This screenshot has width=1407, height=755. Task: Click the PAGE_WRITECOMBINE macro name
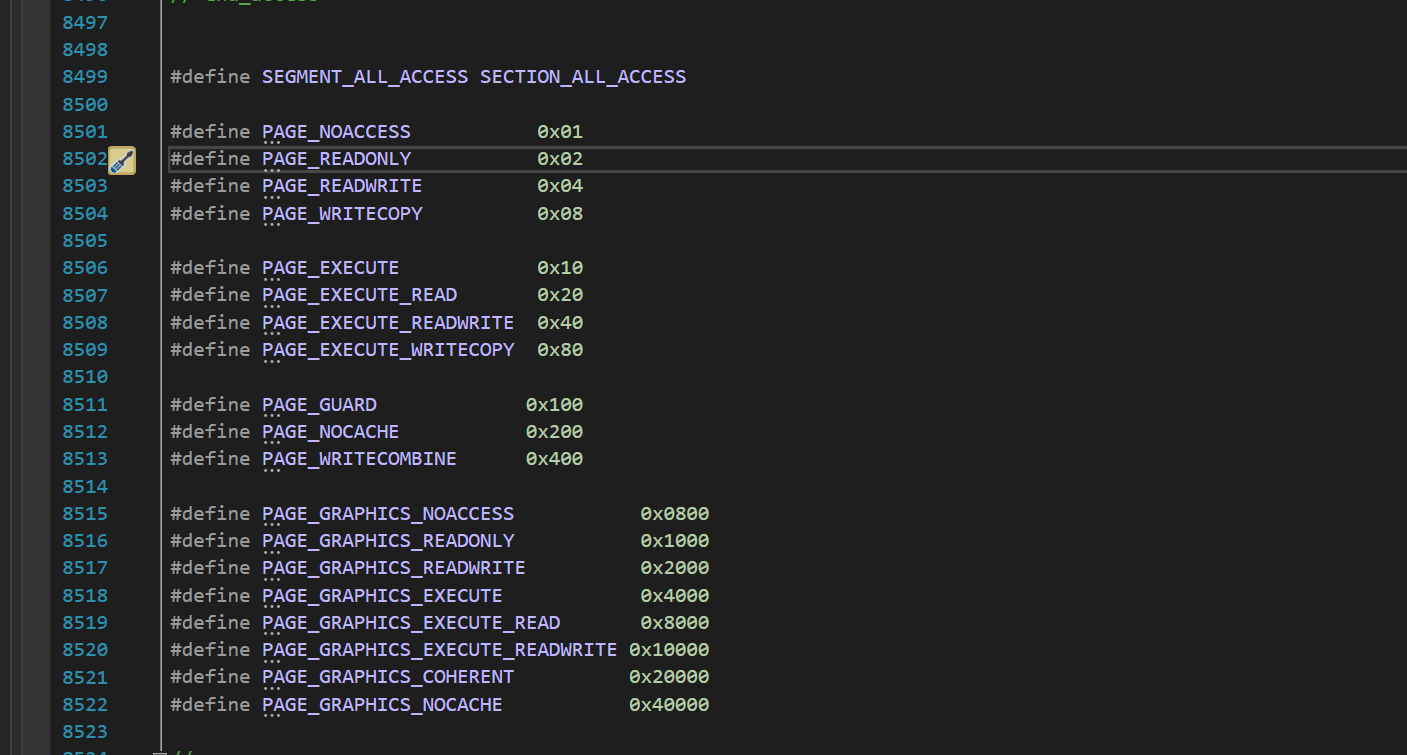359,459
